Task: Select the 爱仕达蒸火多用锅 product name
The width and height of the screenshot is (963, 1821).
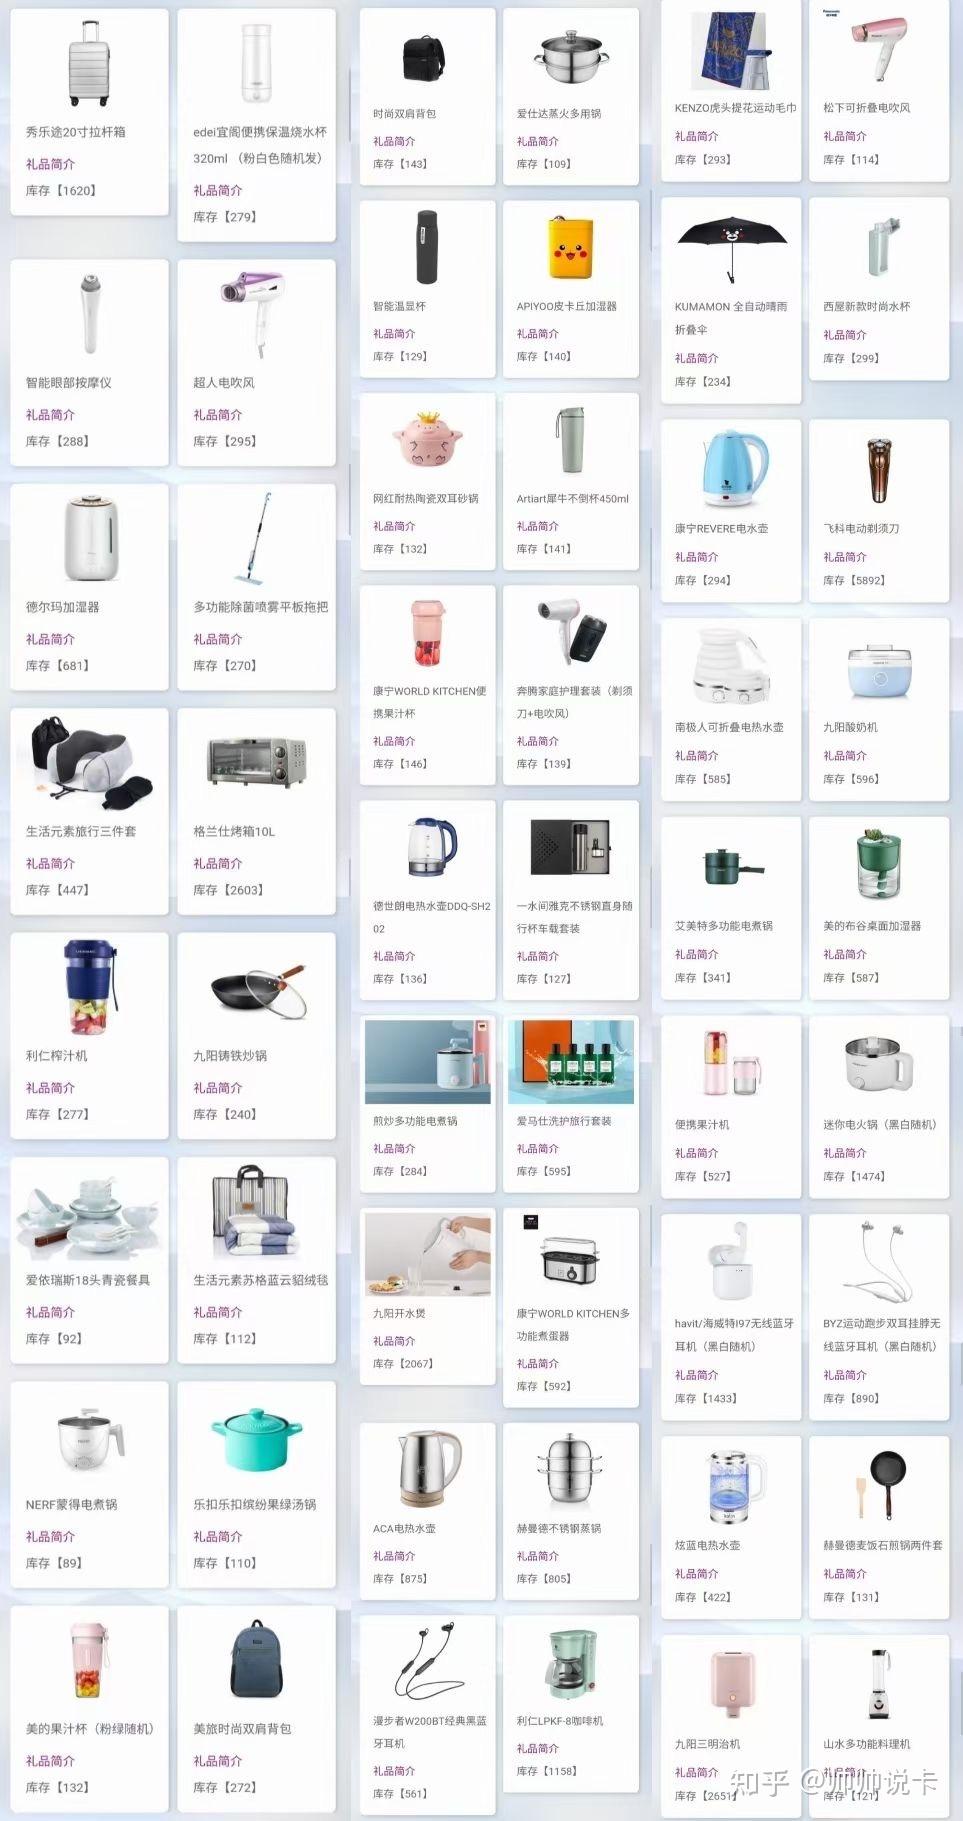Action: point(559,114)
